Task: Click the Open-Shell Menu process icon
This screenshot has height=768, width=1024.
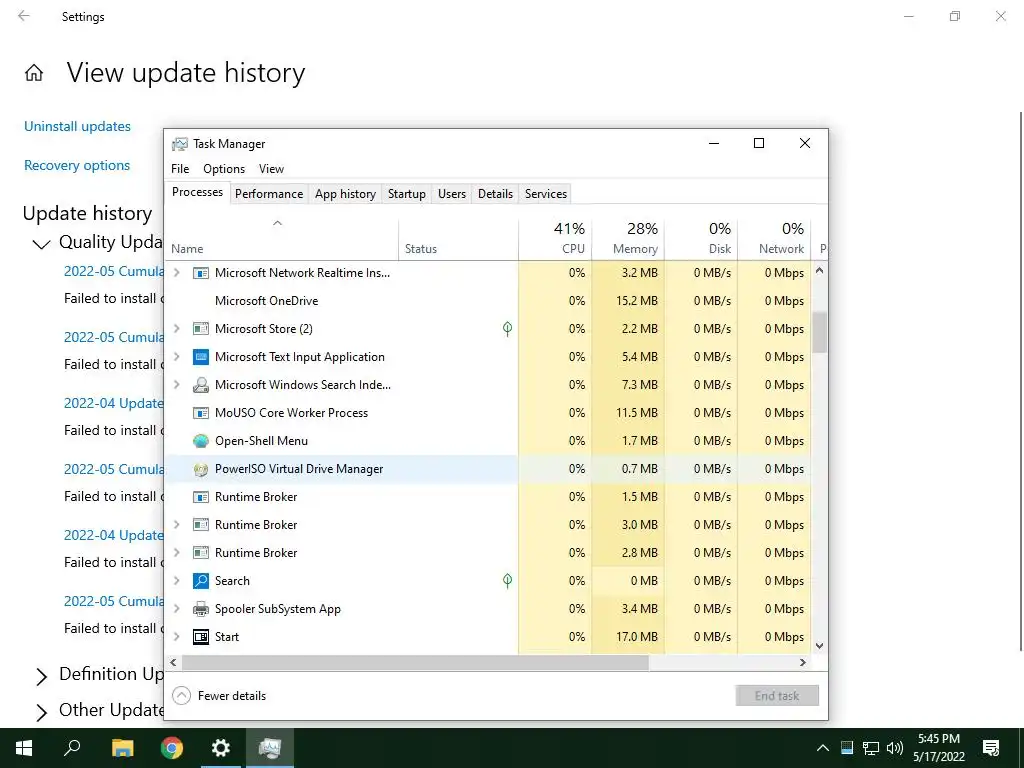Action: [x=200, y=441]
